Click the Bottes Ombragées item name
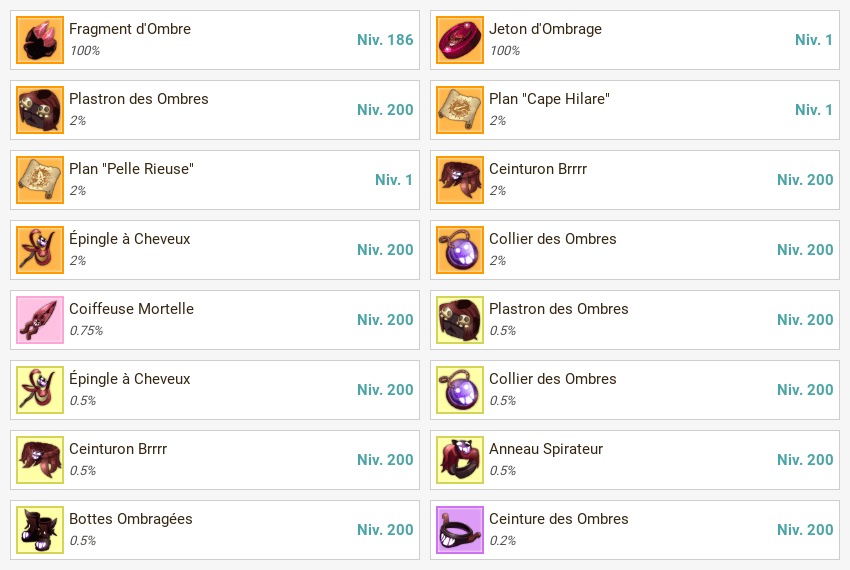This screenshot has width=850, height=570. tap(131, 519)
